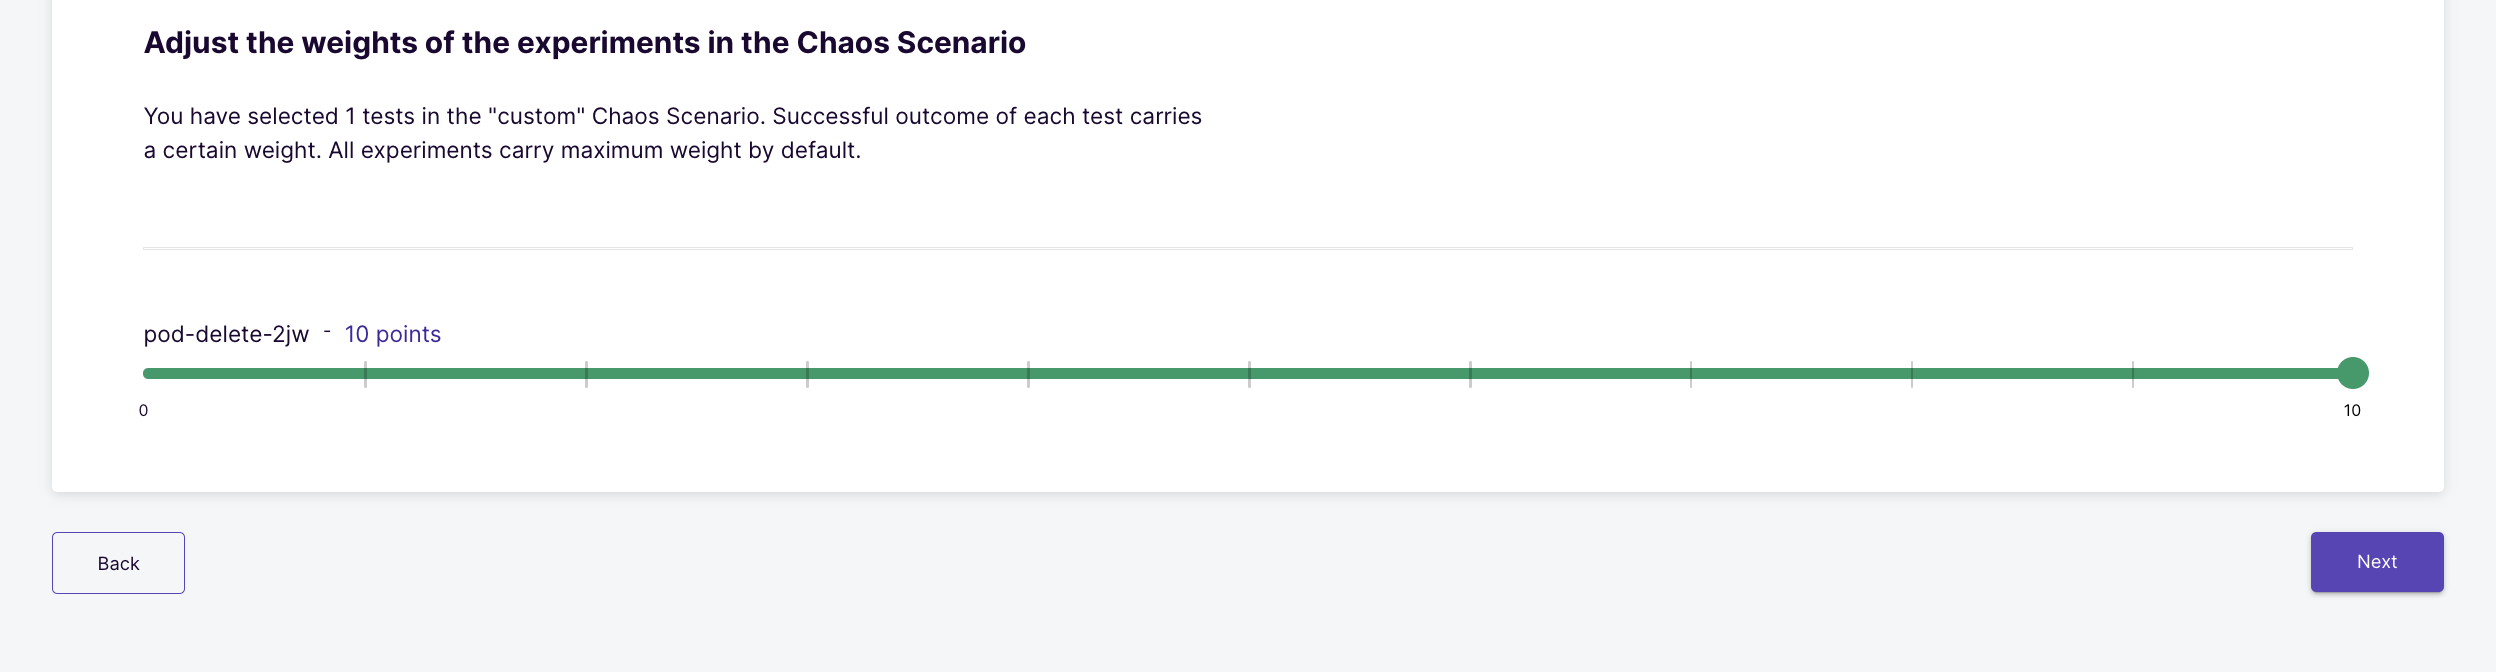Set pod-delete-2jw weight to 1 on slider
The height and width of the screenshot is (672, 2496).
365,374
